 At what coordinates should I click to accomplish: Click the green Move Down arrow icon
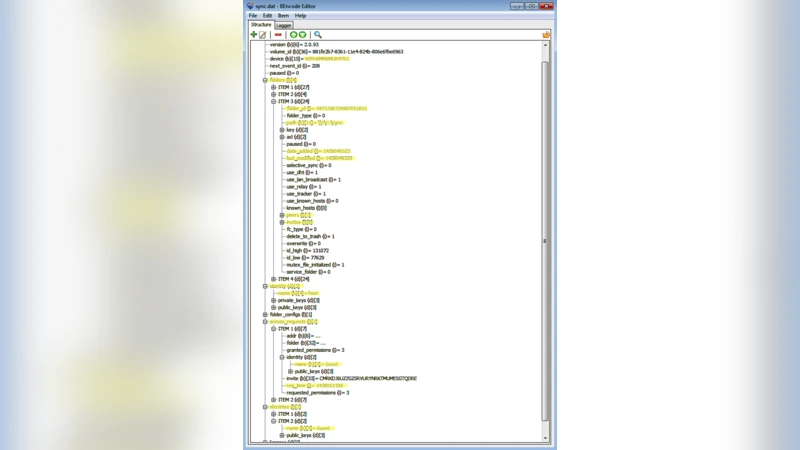302,35
